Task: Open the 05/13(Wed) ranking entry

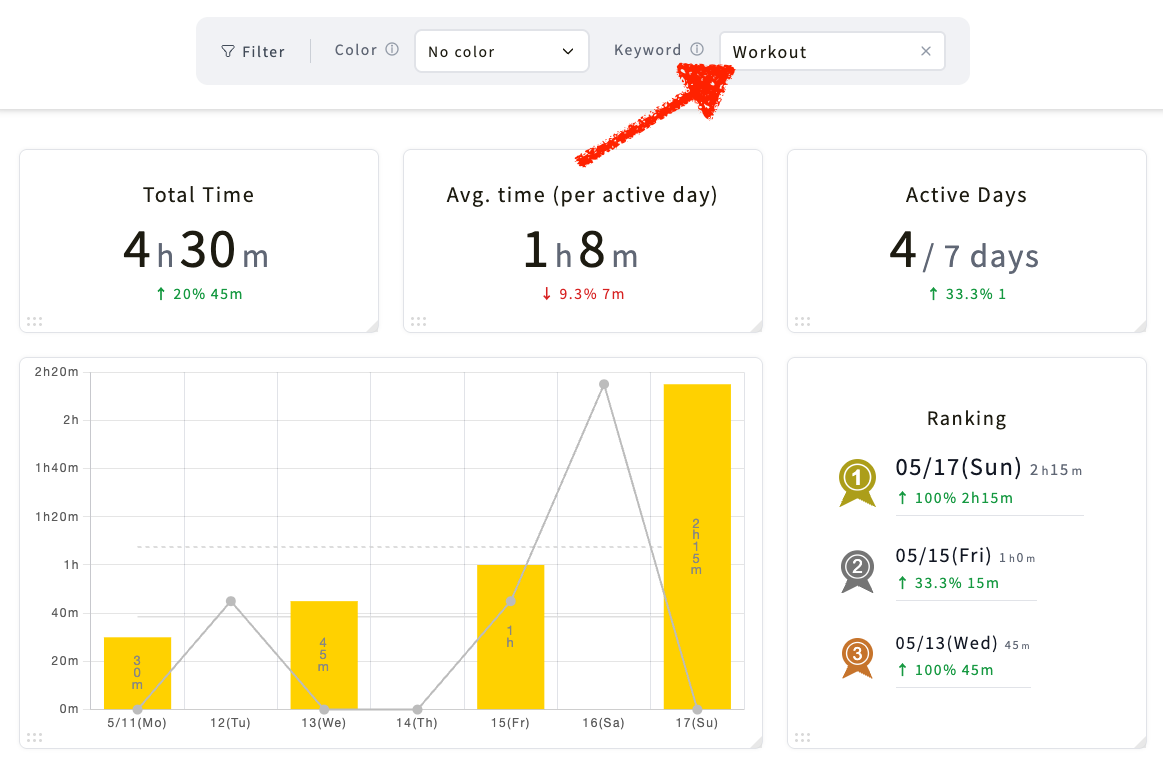Action: (963, 656)
